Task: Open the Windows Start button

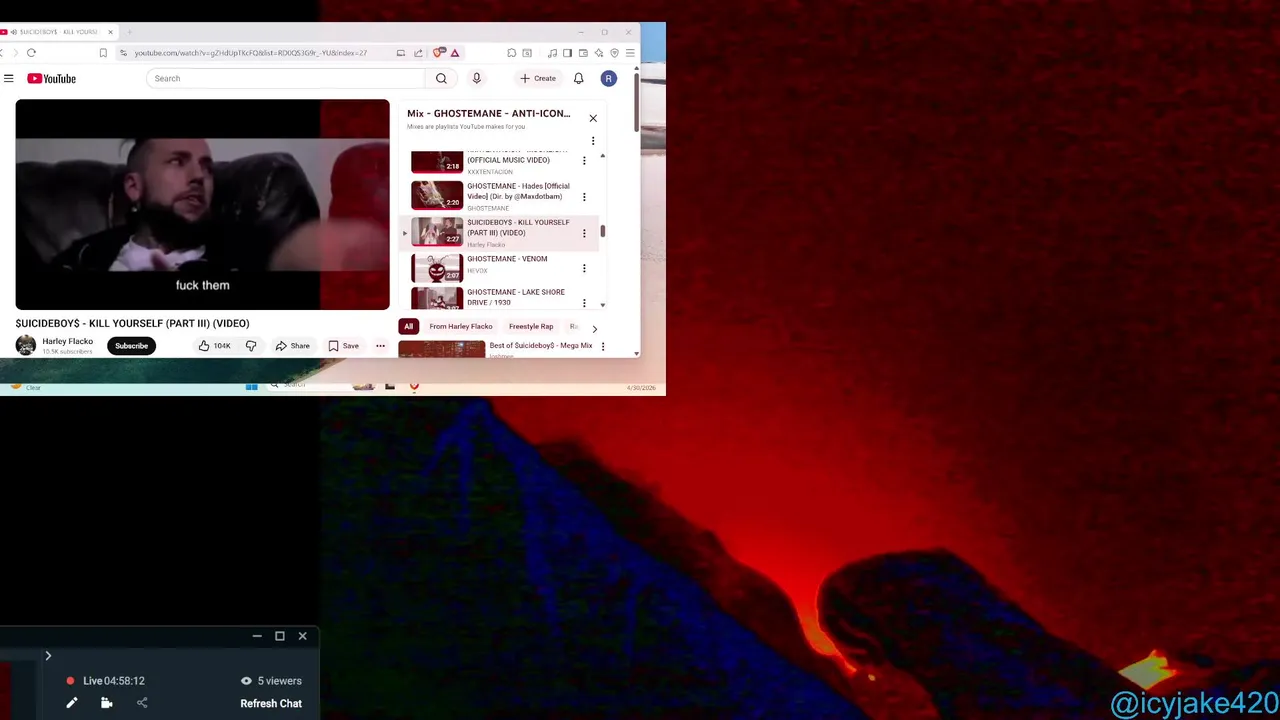Action: 251,386
